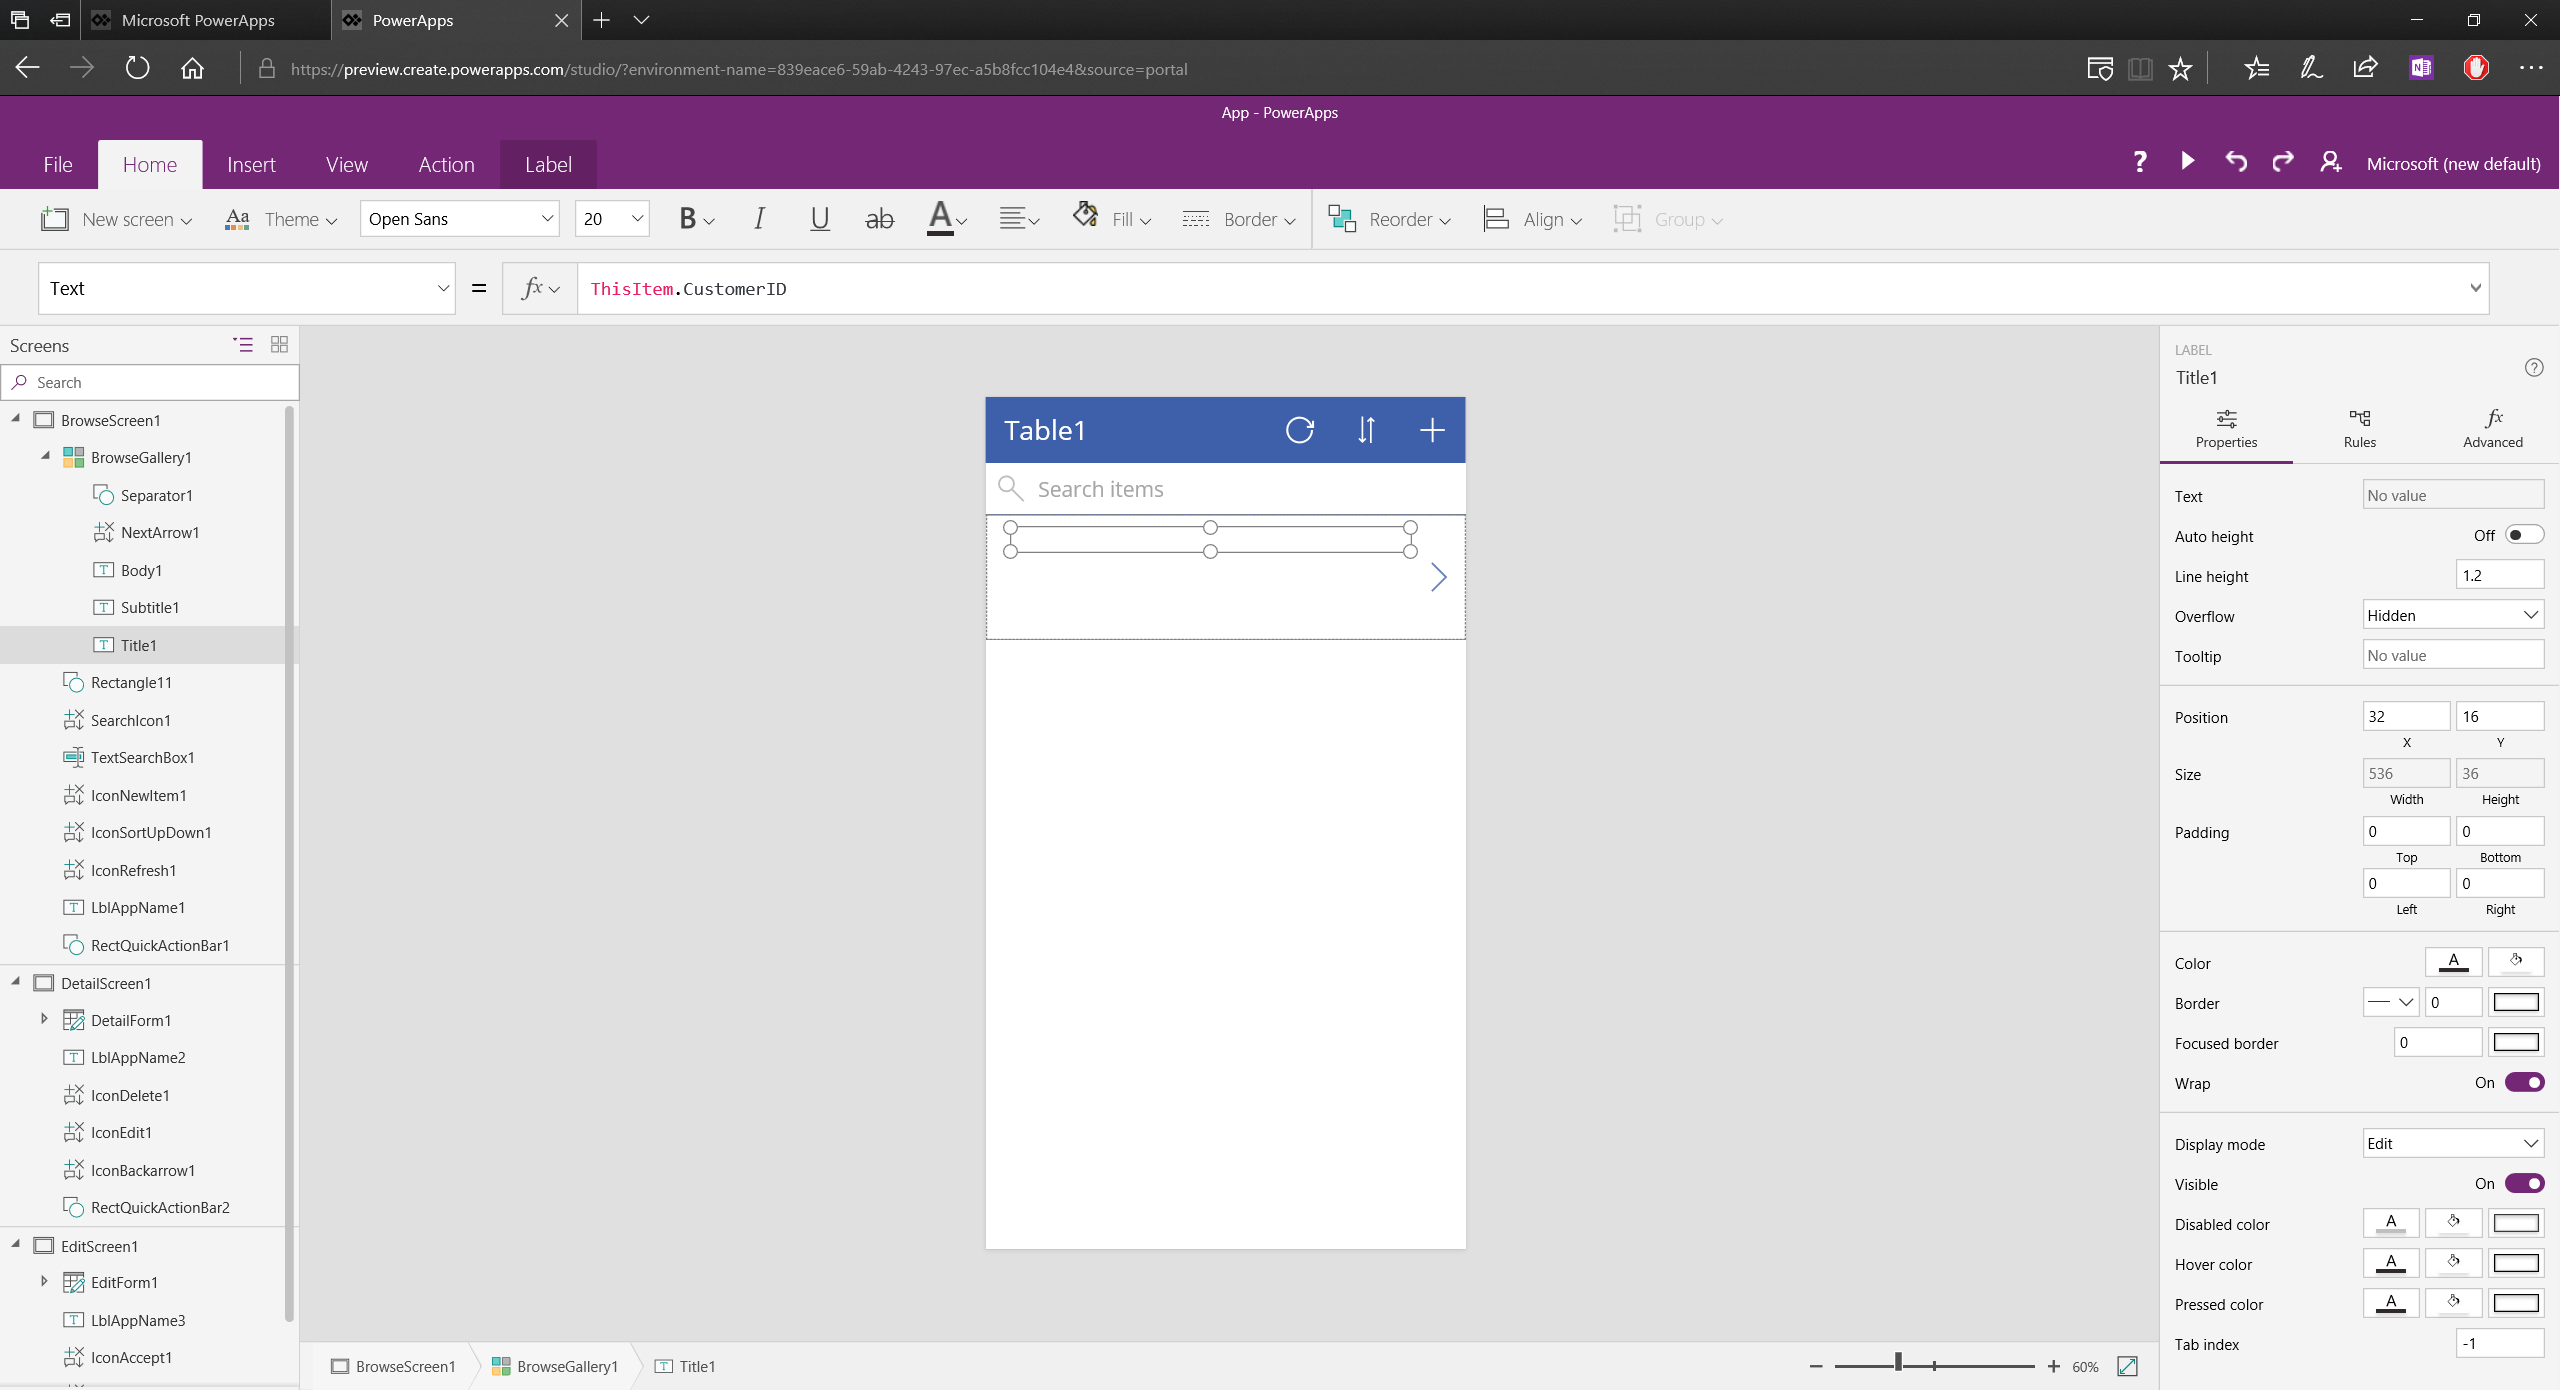
Task: Click the Reorder button
Action: tap(1389, 219)
